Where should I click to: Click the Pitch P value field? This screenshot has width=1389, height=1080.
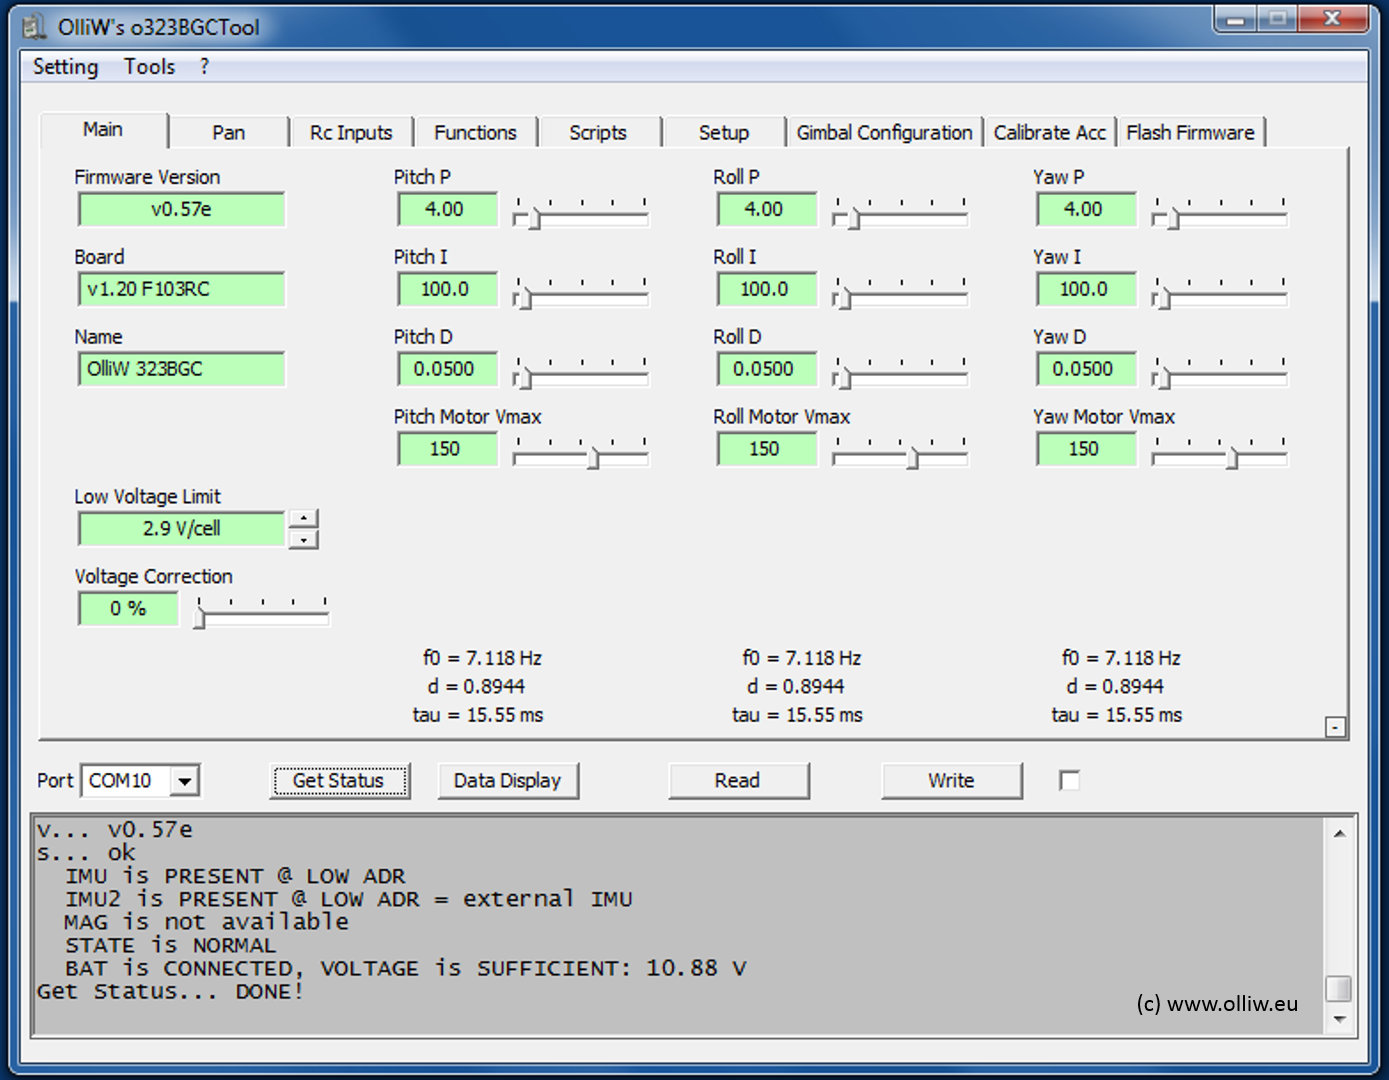tap(445, 210)
